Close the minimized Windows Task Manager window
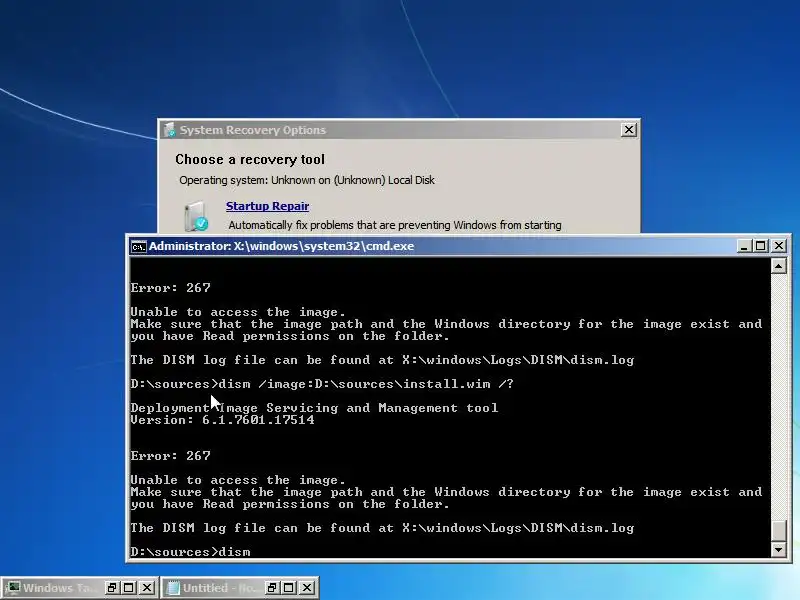The width and height of the screenshot is (800, 600). tap(147, 588)
